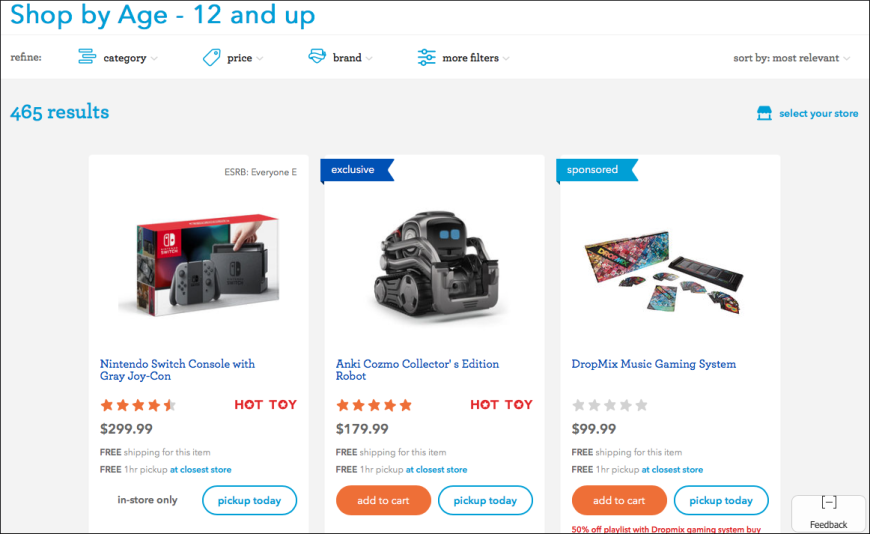
Task: Click the Feedback widget icon
Action: click(x=829, y=502)
